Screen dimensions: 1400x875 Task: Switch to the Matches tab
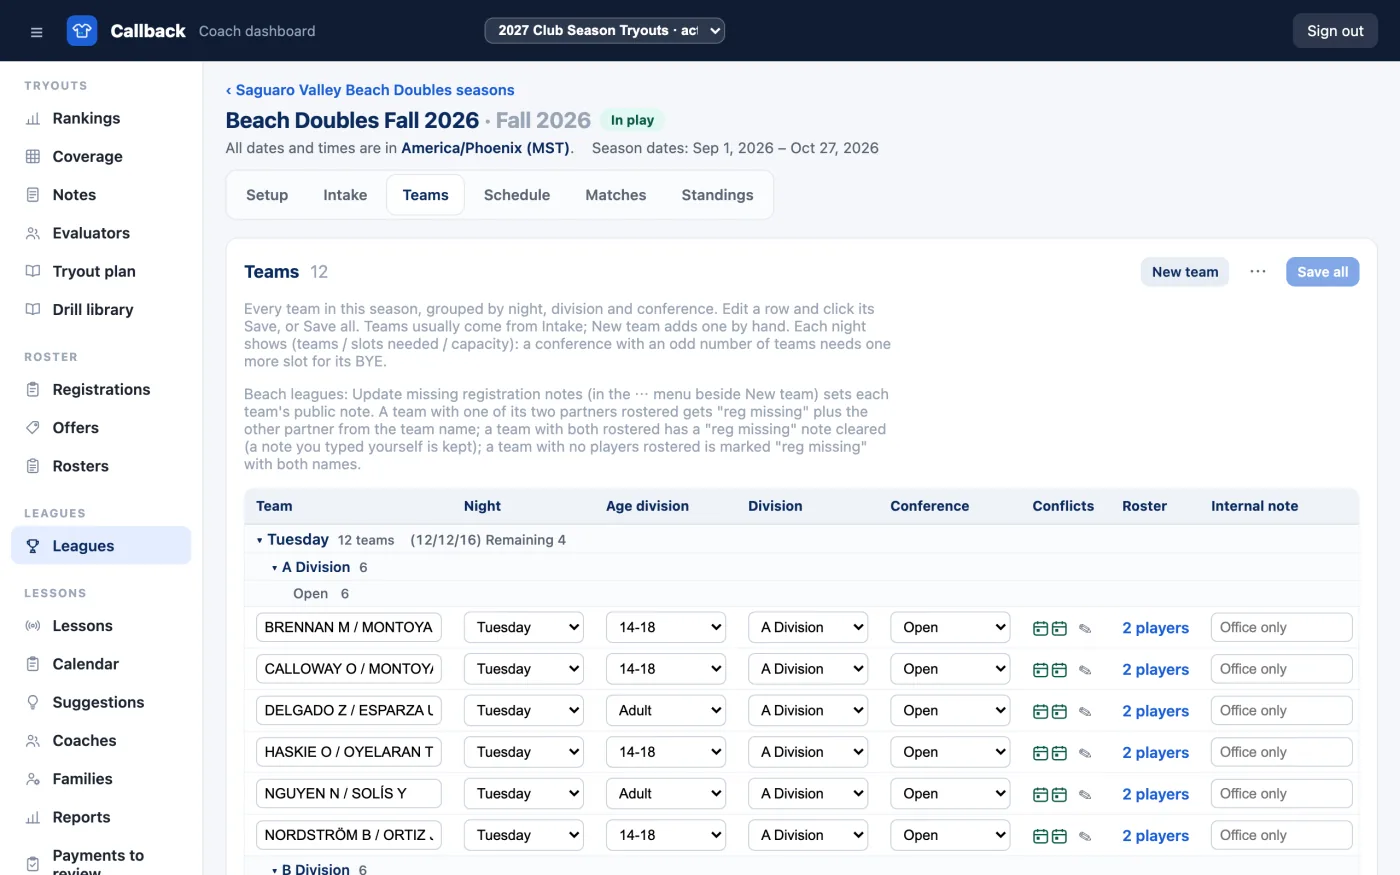(x=616, y=195)
